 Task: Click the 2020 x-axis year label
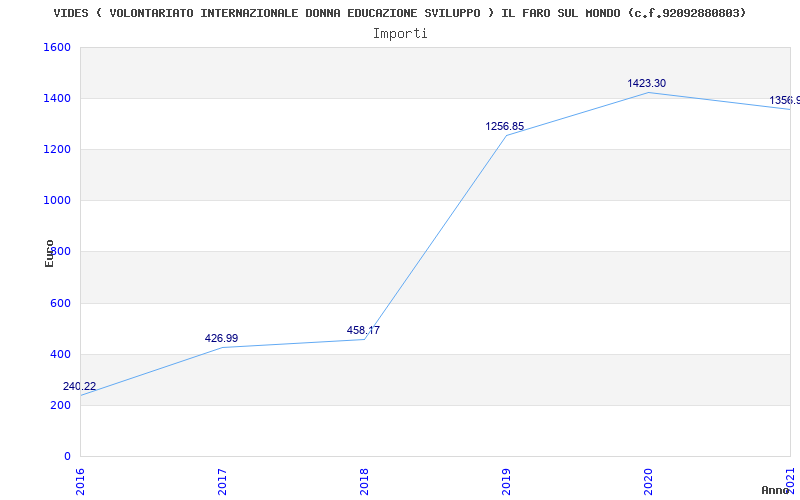point(648,480)
